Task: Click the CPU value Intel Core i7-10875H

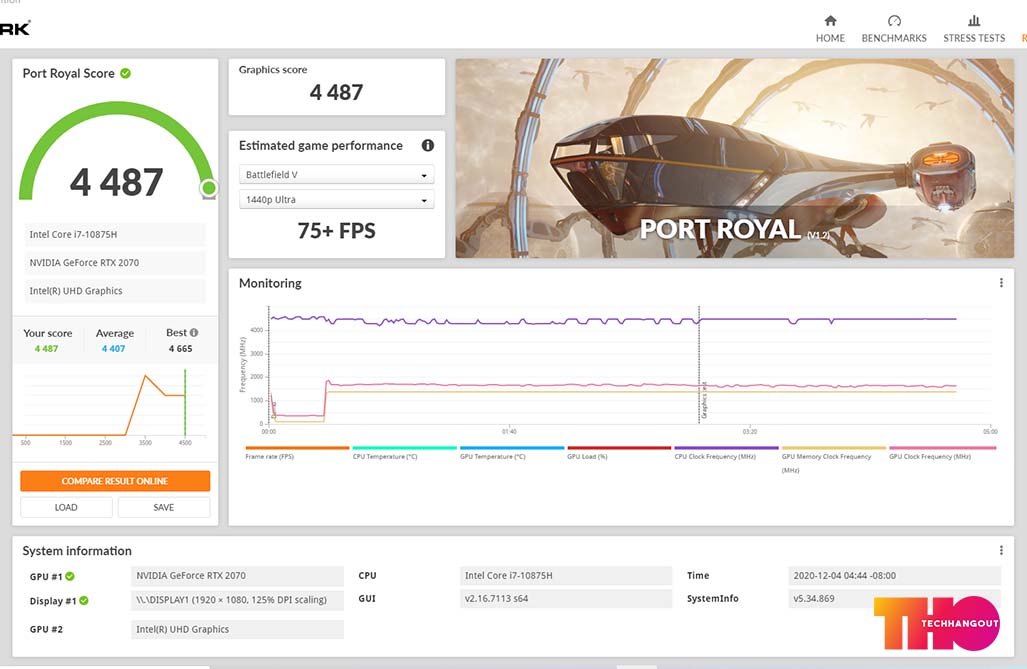Action: pos(566,576)
